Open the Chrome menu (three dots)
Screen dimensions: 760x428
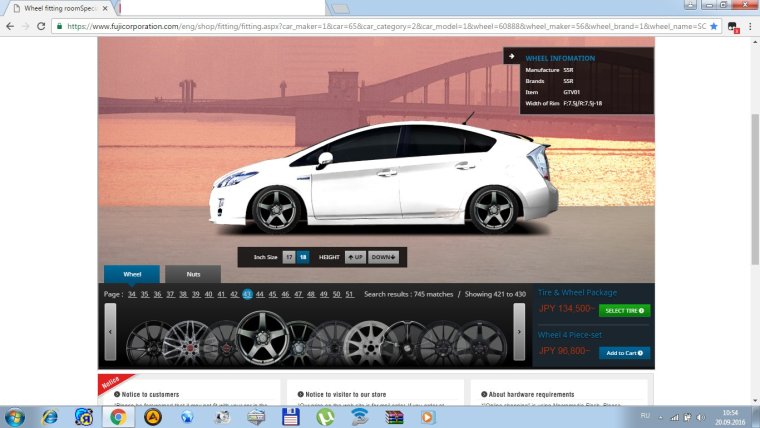750,26
